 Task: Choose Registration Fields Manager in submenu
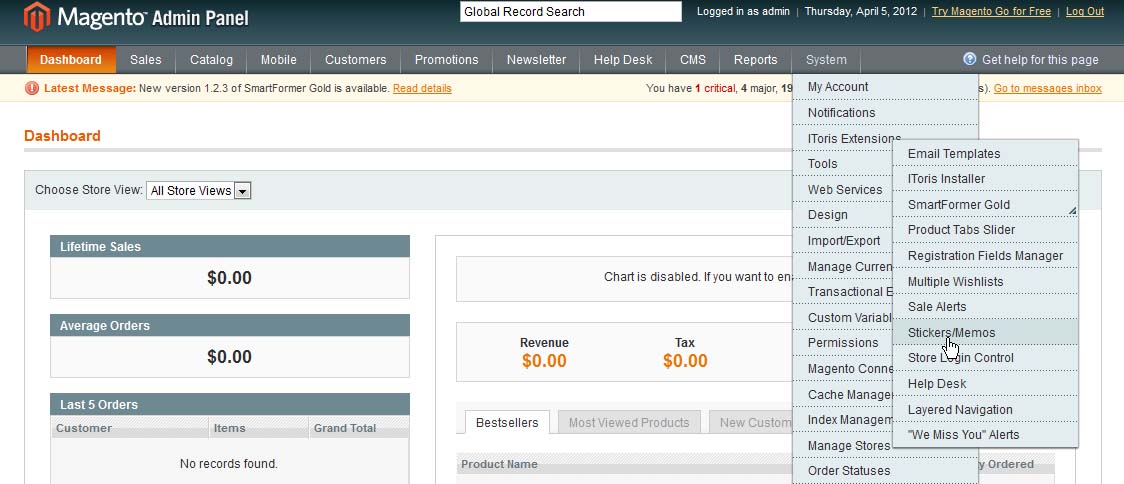(985, 255)
